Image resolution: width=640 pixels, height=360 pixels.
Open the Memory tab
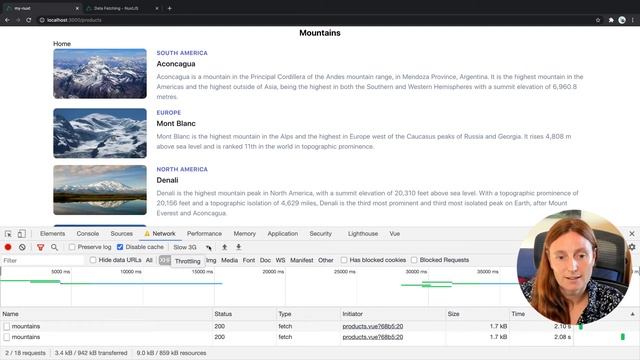pyautogui.click(x=244, y=233)
